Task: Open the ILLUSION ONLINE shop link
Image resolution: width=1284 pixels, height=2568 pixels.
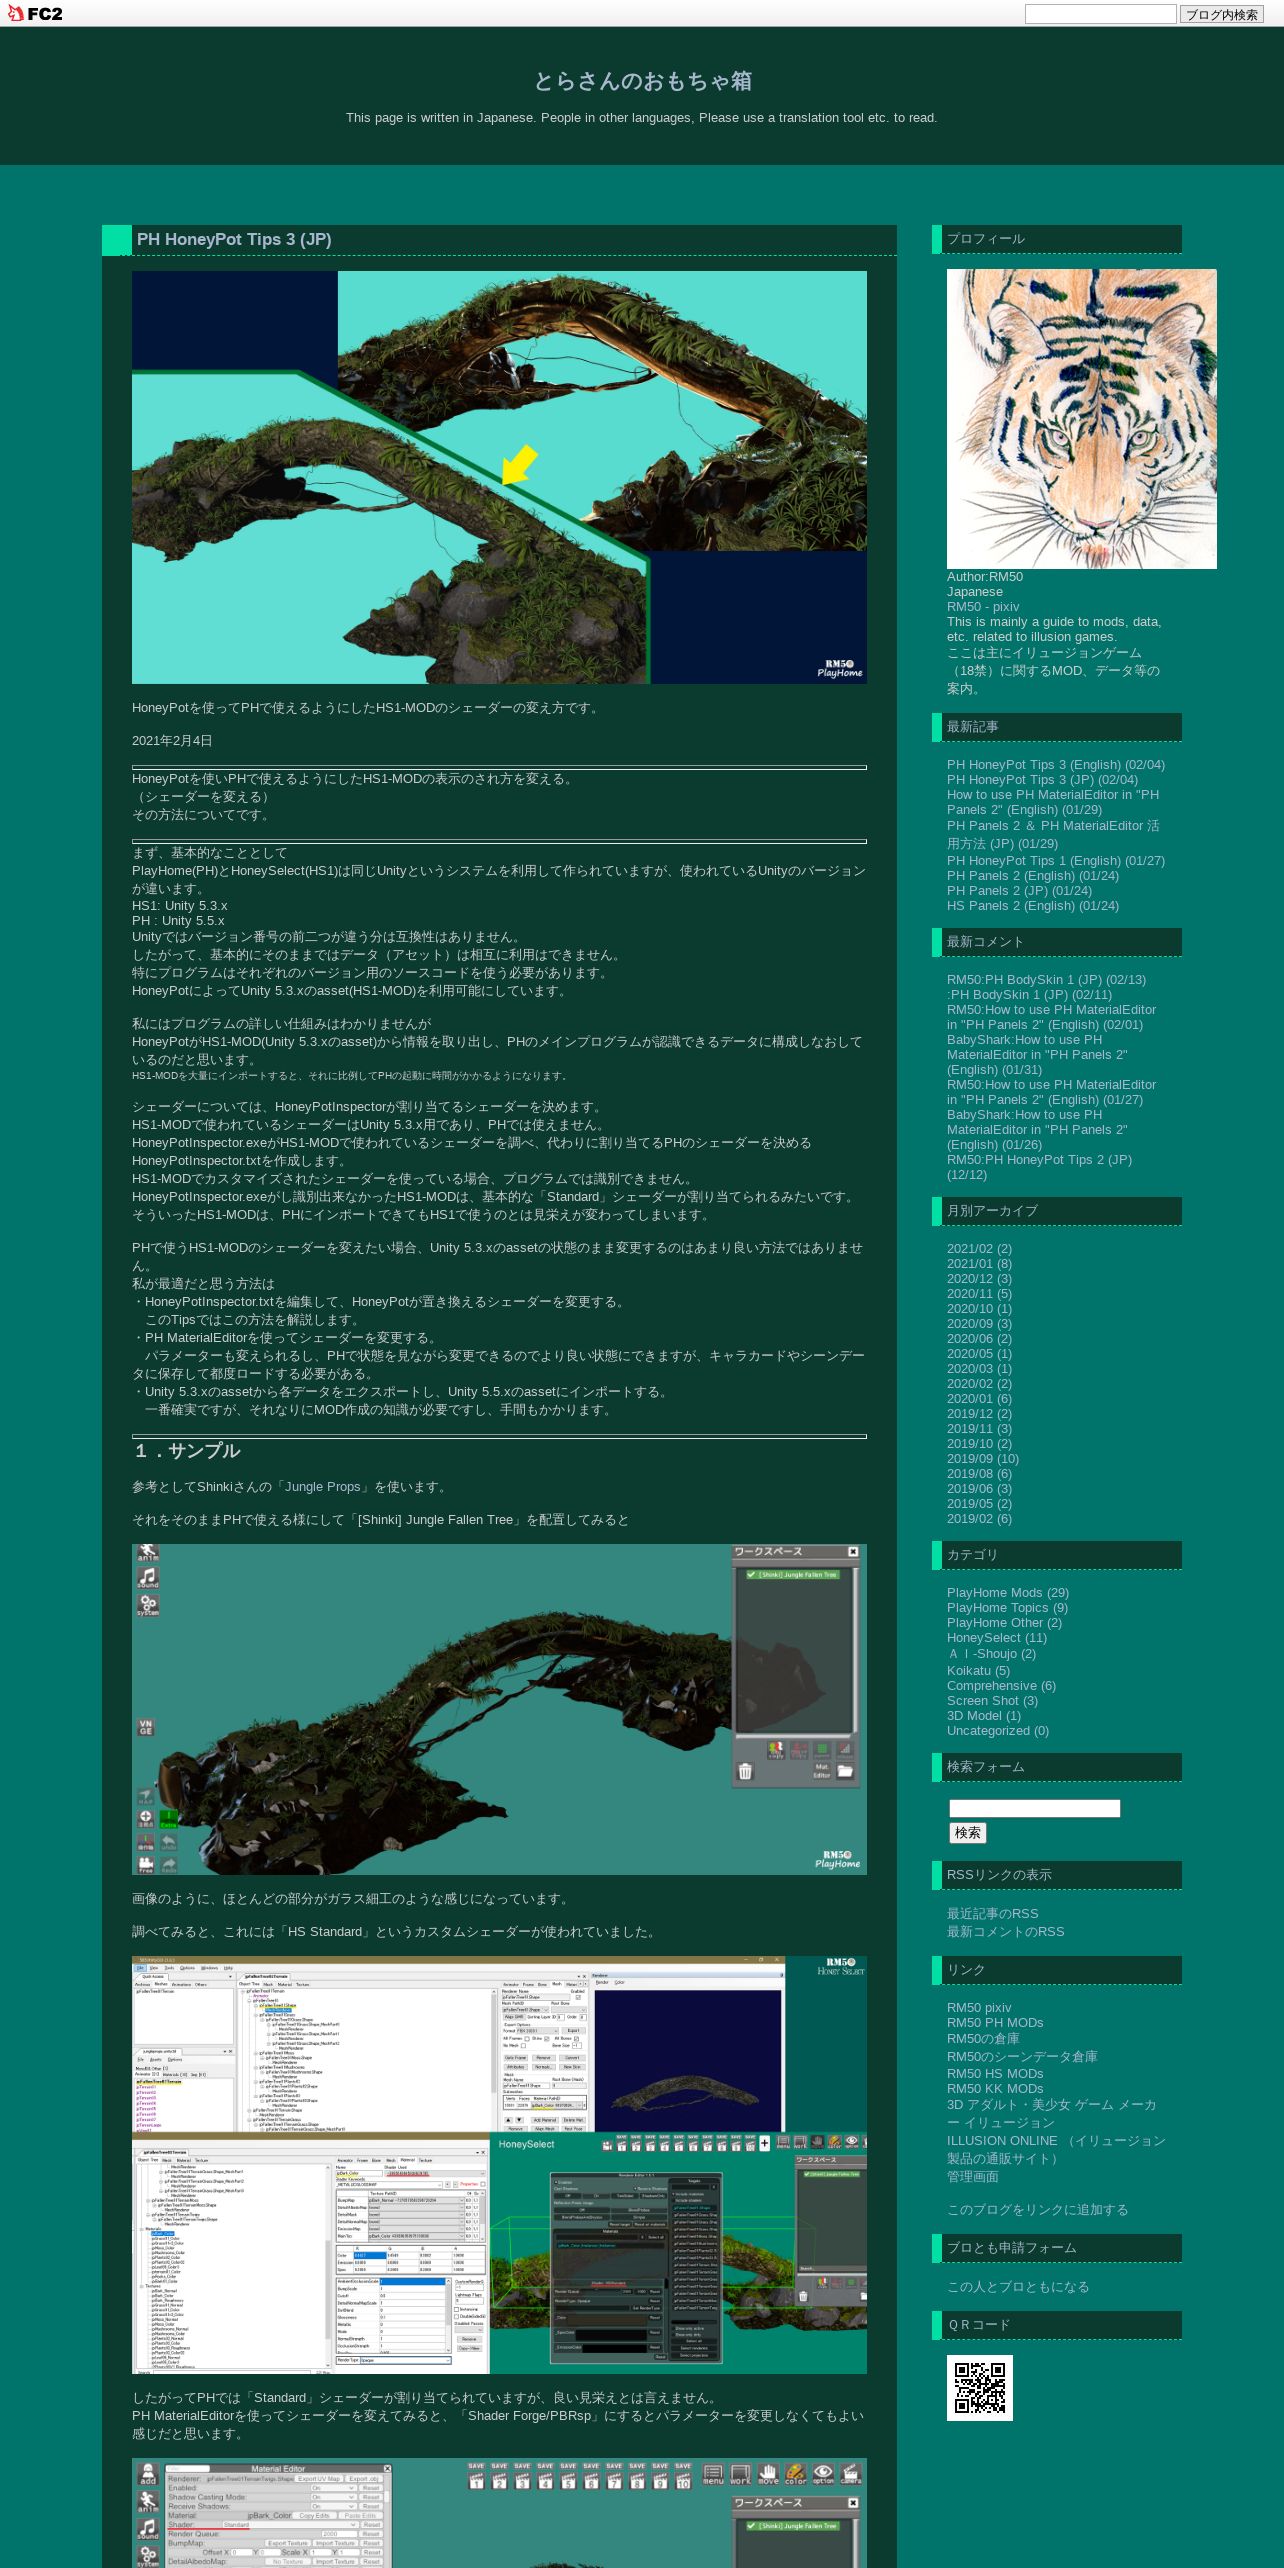Action: (1056, 2149)
